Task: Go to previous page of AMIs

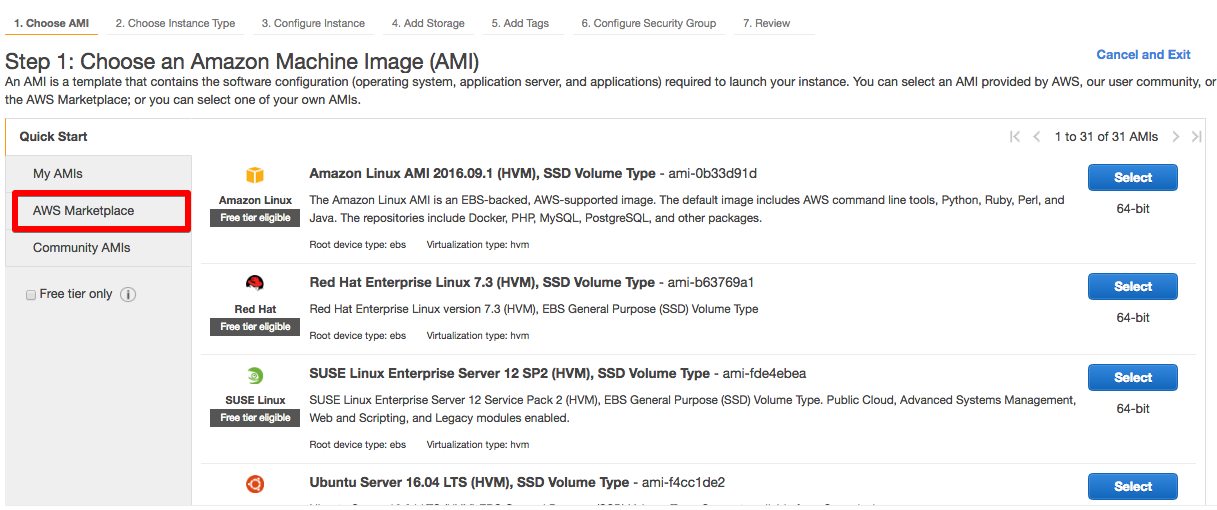Action: click(x=1037, y=137)
